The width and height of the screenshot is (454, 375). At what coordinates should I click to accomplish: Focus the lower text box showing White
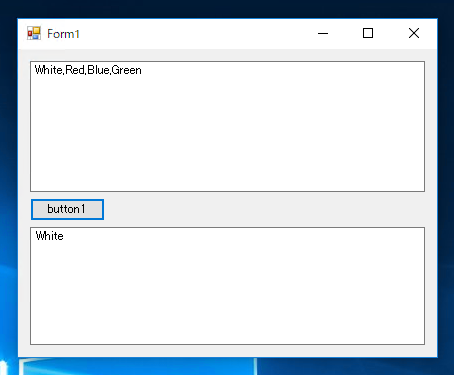(227, 286)
